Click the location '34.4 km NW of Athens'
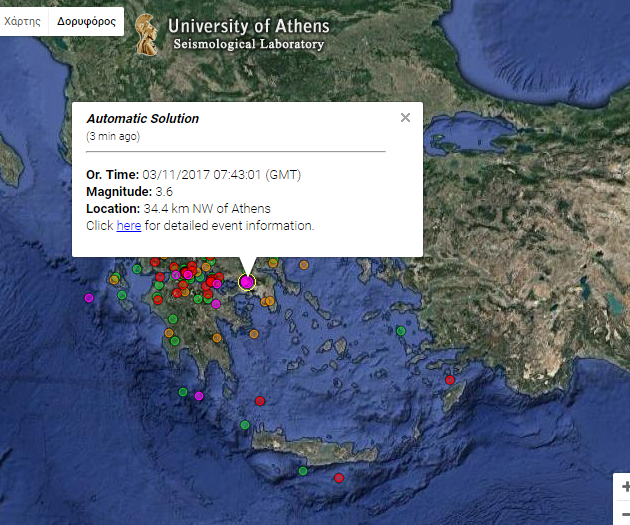Screen dimensions: 630x525 pos(207,208)
